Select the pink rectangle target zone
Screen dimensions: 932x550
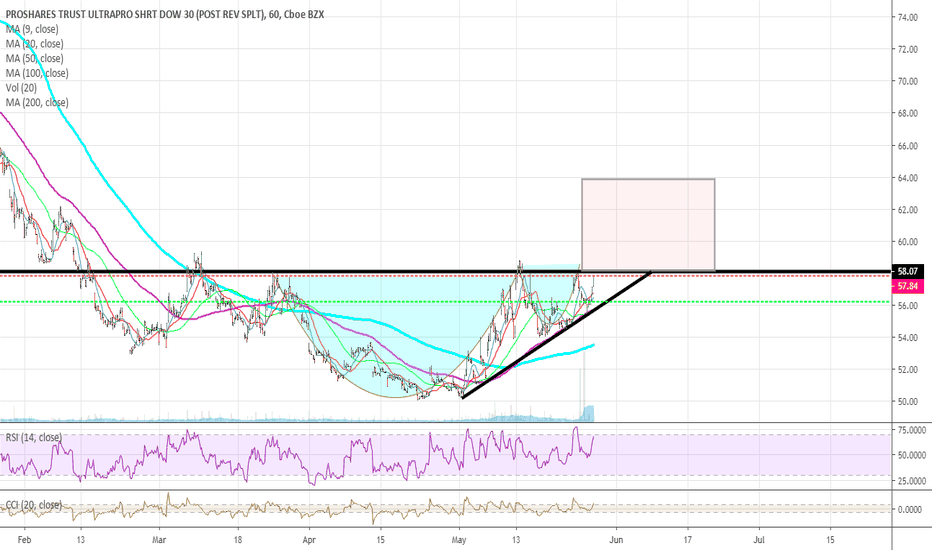[648, 225]
